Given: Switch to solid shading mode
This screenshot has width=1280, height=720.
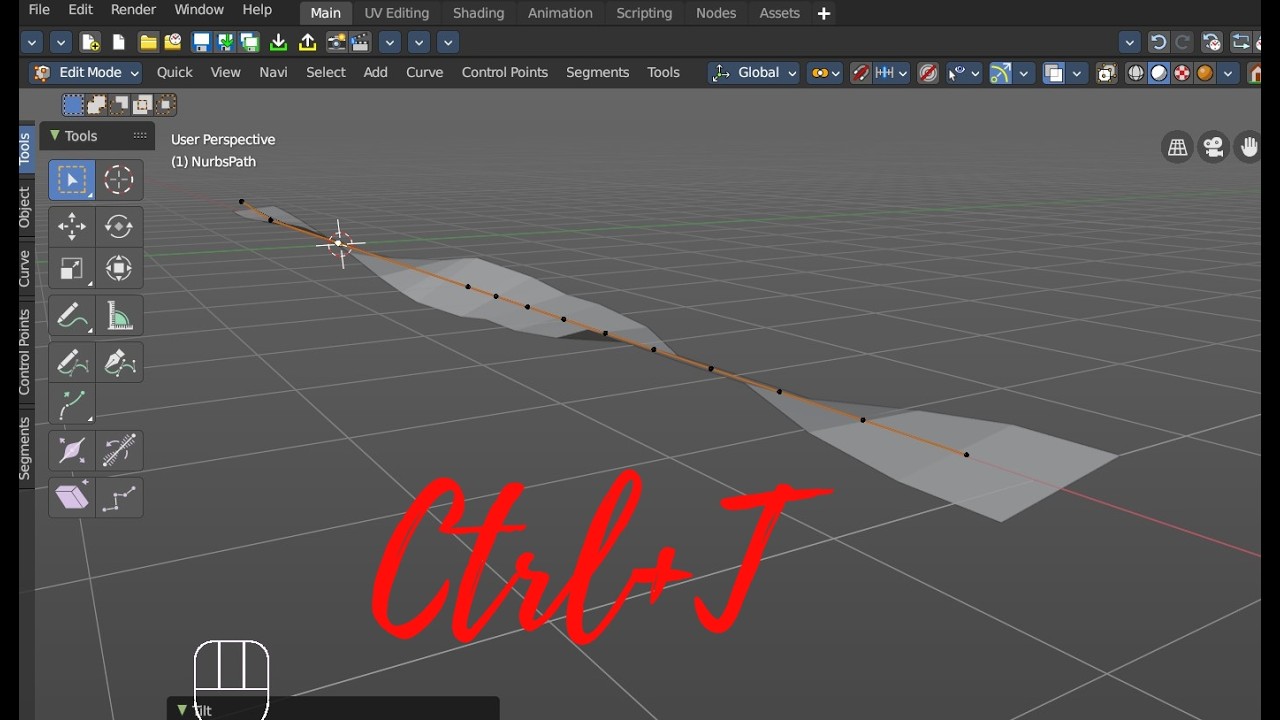Looking at the screenshot, I should coord(1159,73).
